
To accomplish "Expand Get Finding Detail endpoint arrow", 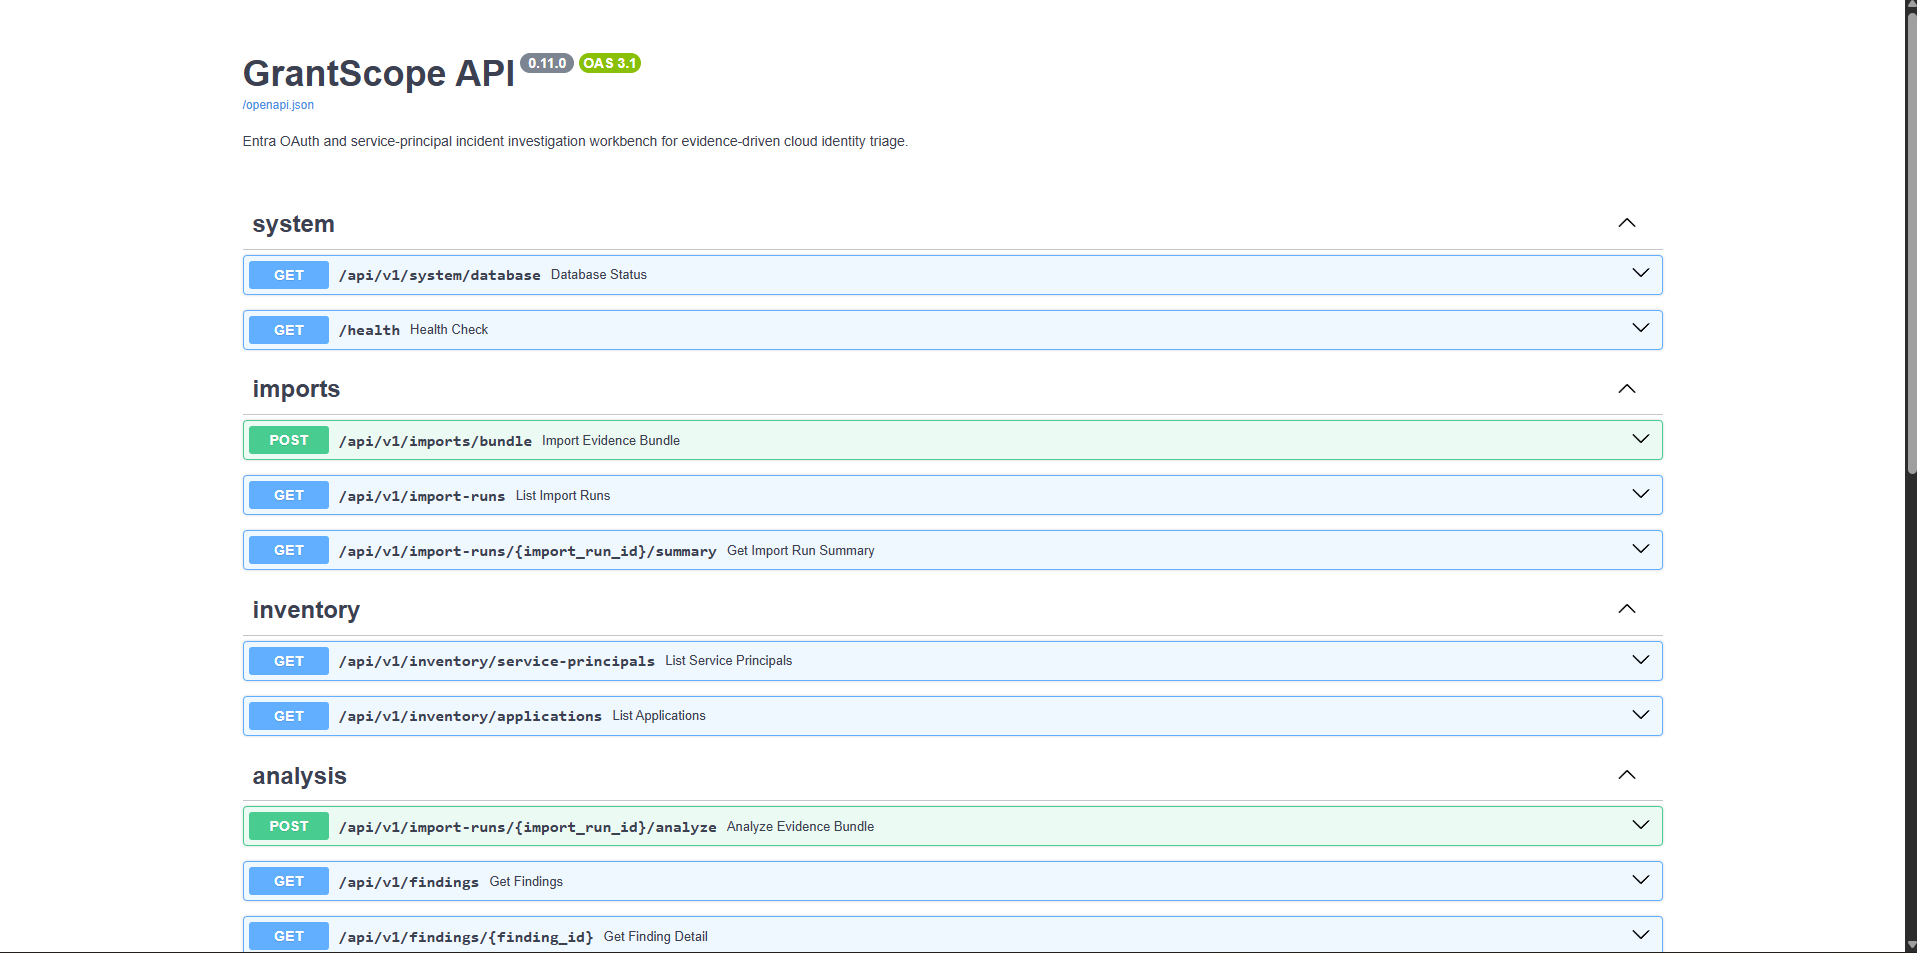I will [x=1641, y=935].
